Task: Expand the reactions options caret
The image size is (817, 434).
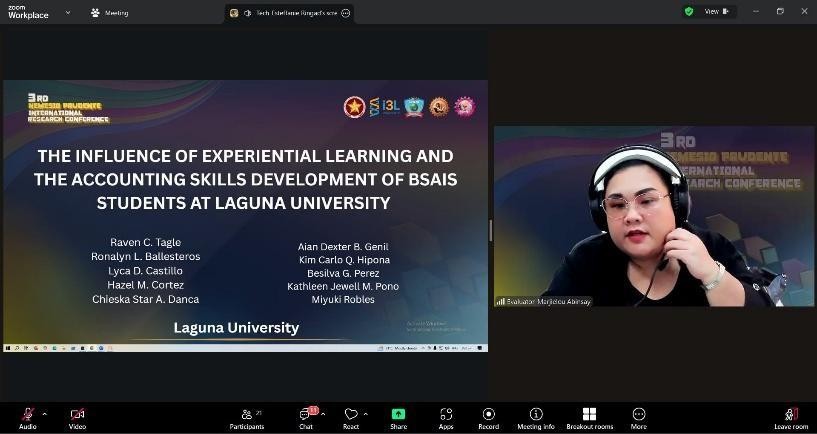Action: (365, 414)
